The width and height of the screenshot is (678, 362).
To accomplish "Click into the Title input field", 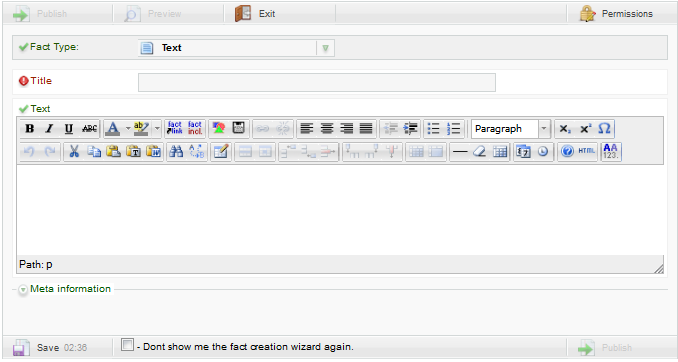I will [317, 82].
